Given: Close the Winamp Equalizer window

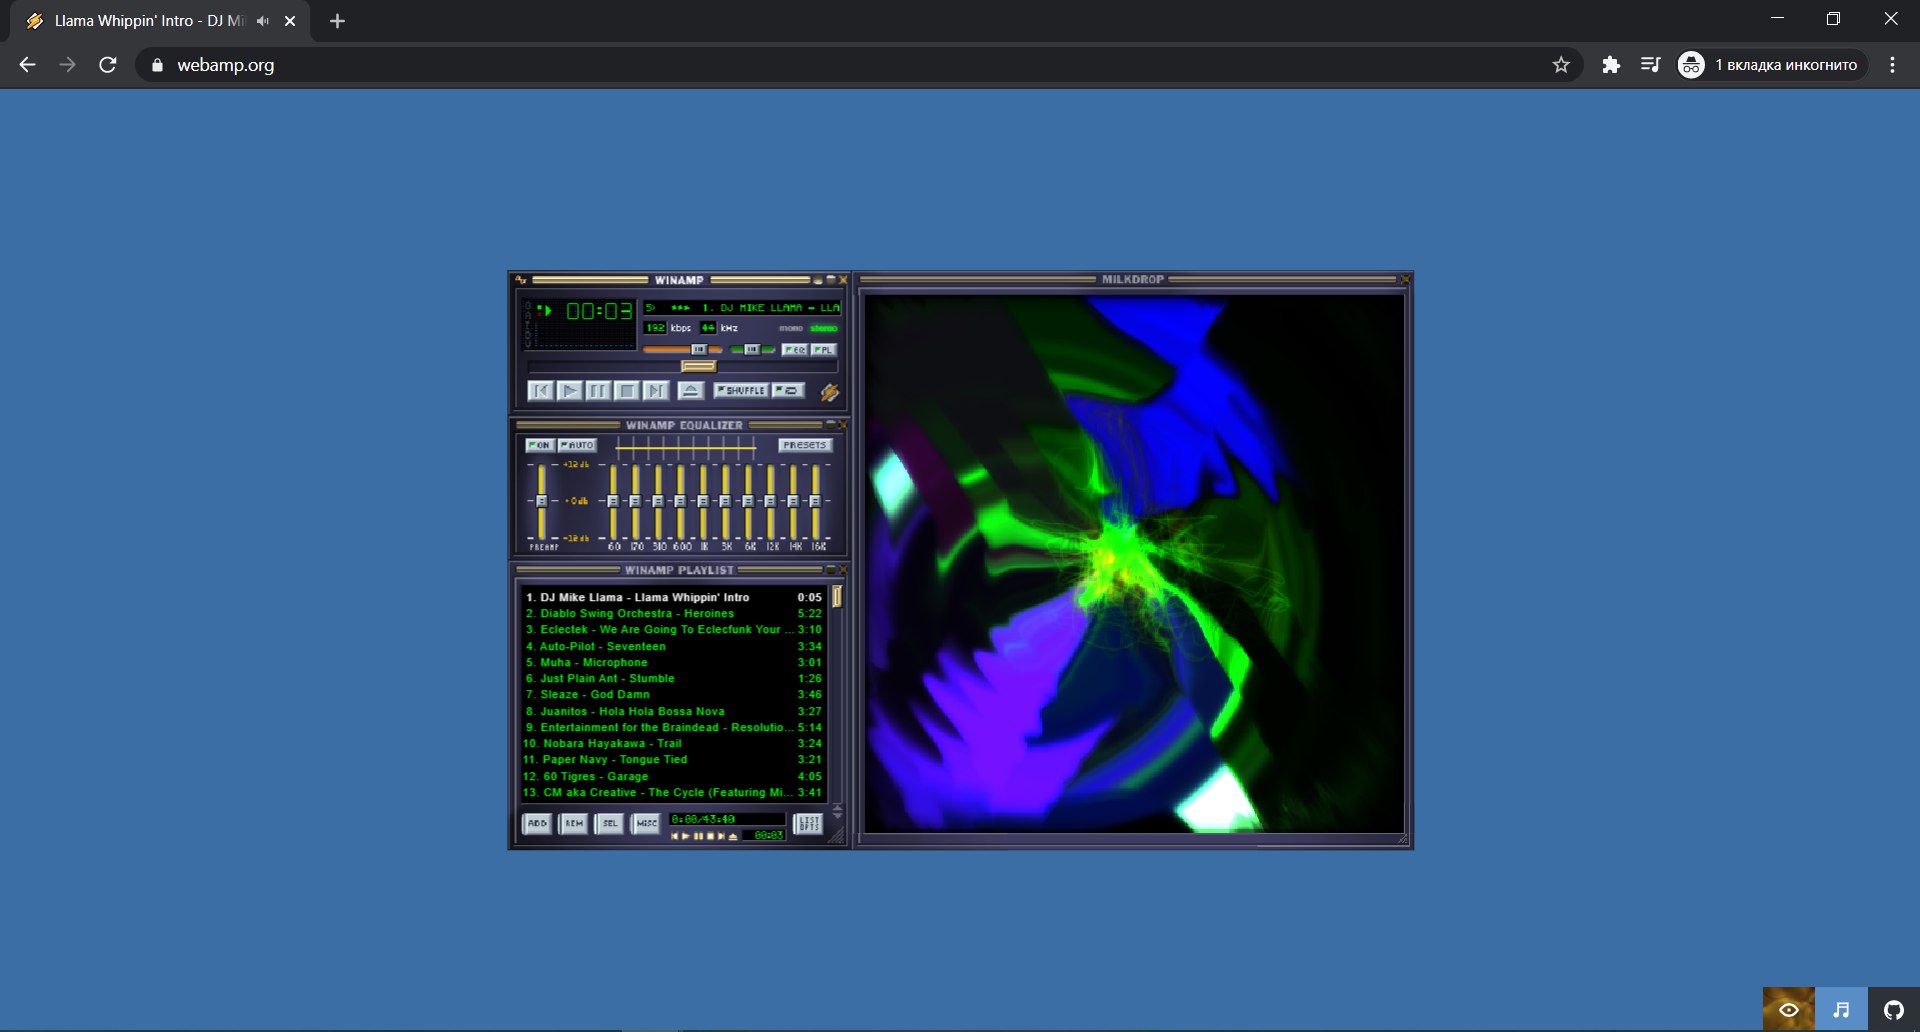Looking at the screenshot, I should tap(843, 425).
